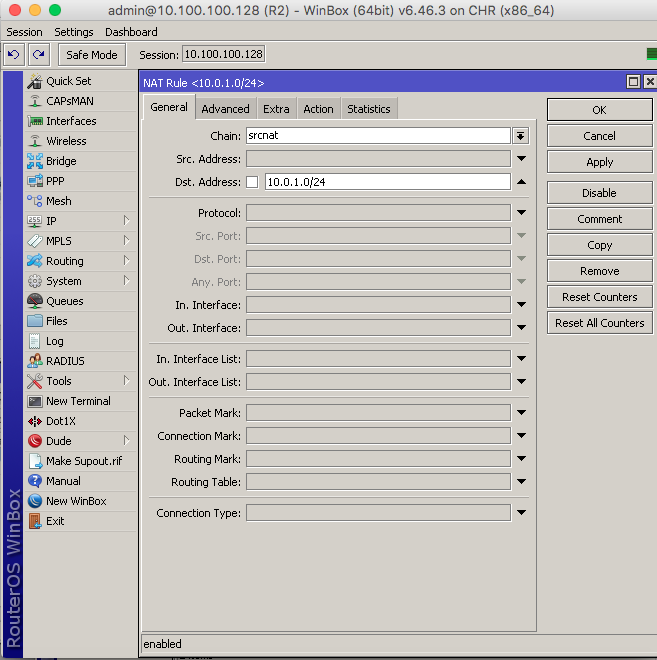Open the Manual help icon
Viewport: 657px width, 660px height.
click(35, 481)
